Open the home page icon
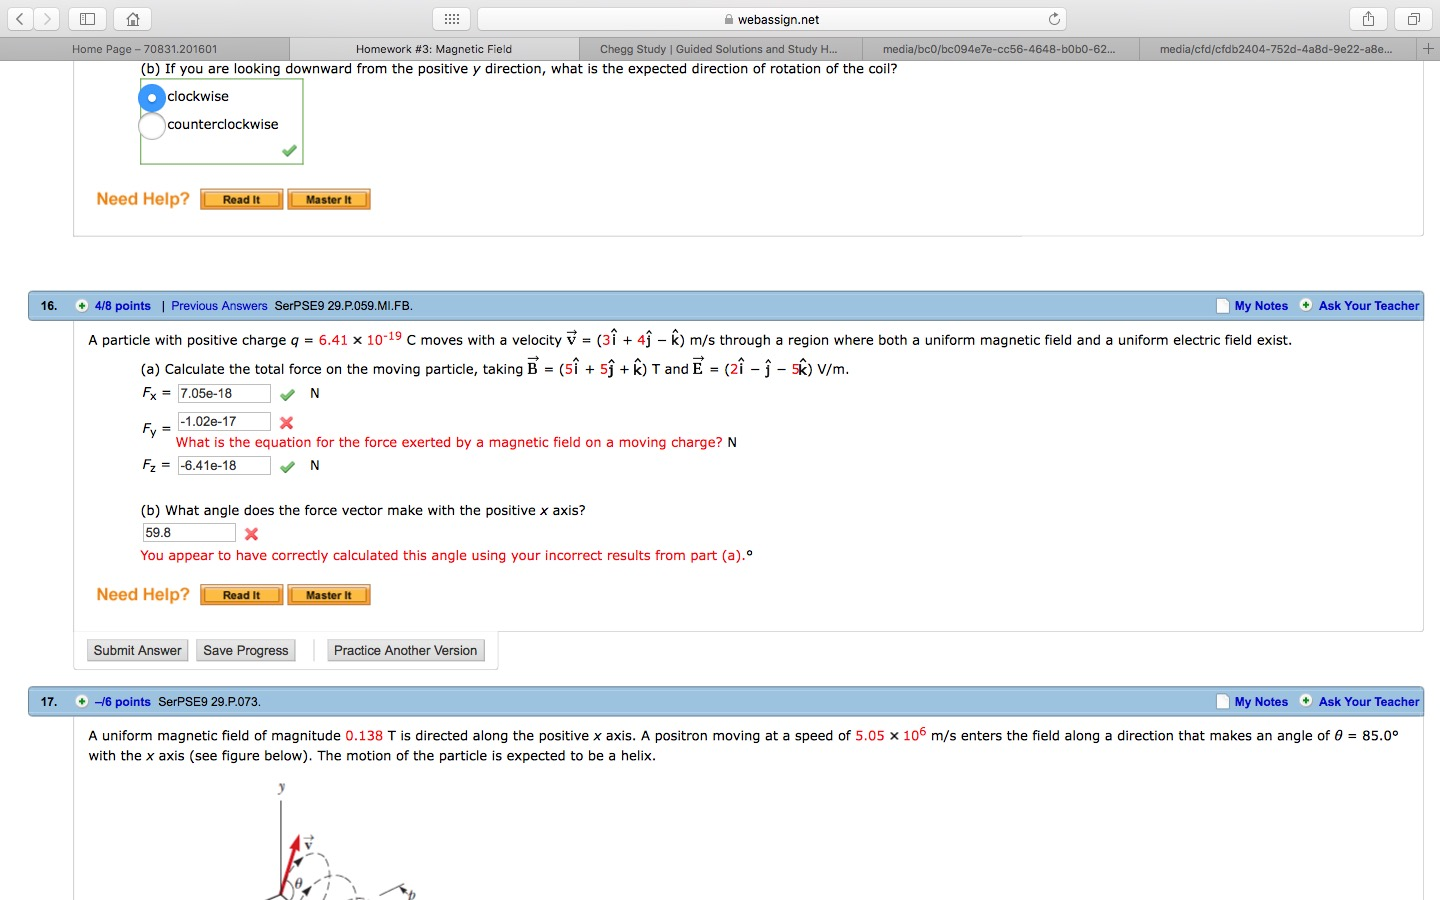The image size is (1440, 900). point(132,19)
